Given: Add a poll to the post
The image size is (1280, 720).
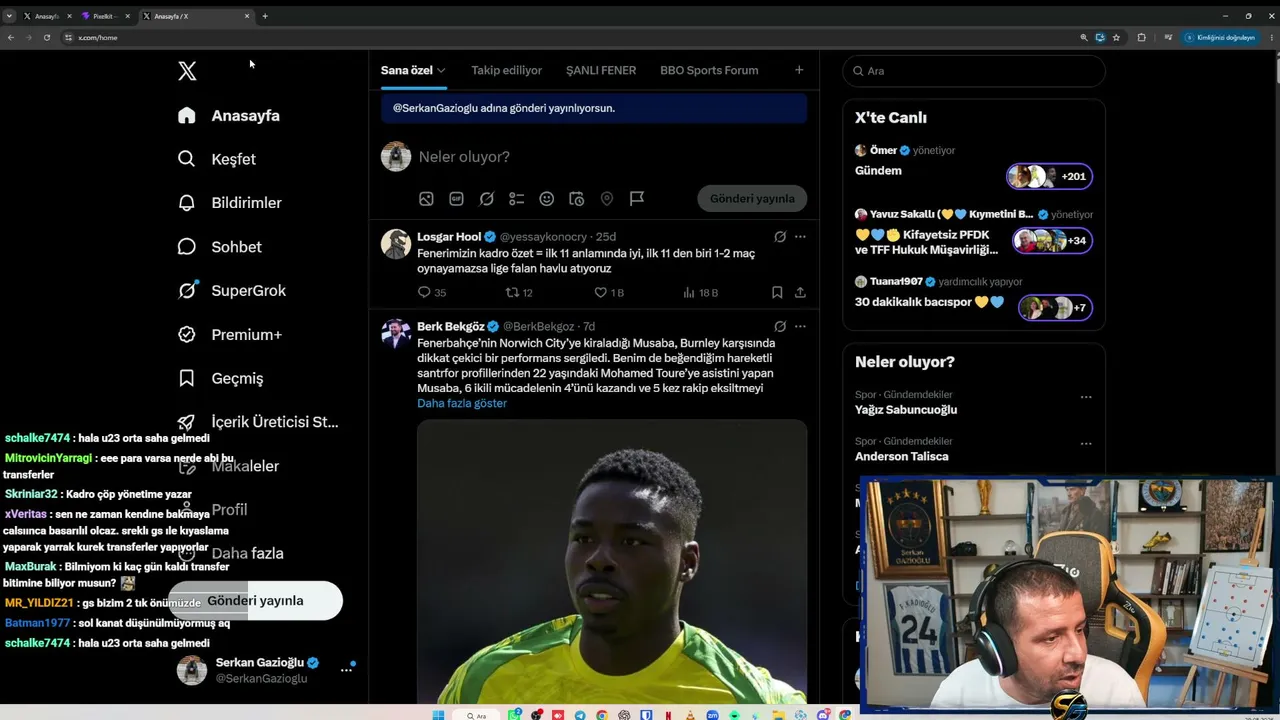Looking at the screenshot, I should point(516,199).
